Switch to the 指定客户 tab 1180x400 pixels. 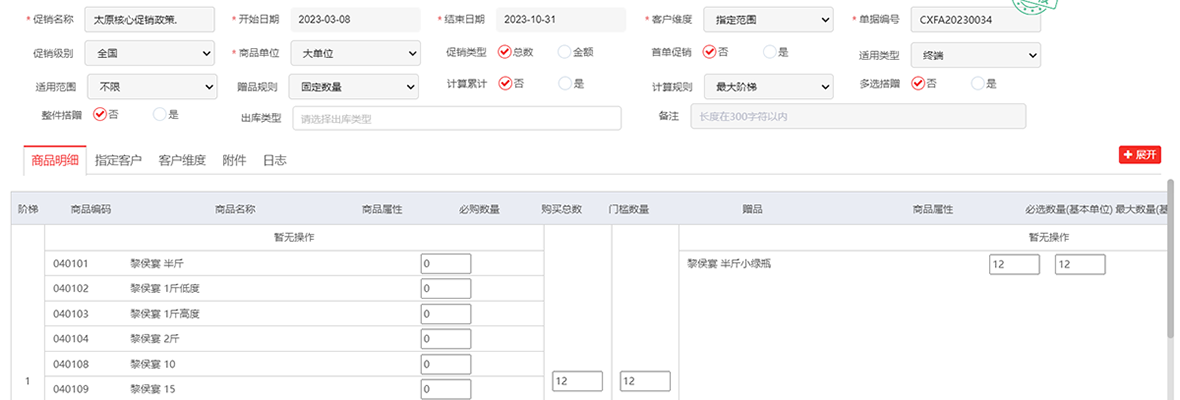point(118,160)
